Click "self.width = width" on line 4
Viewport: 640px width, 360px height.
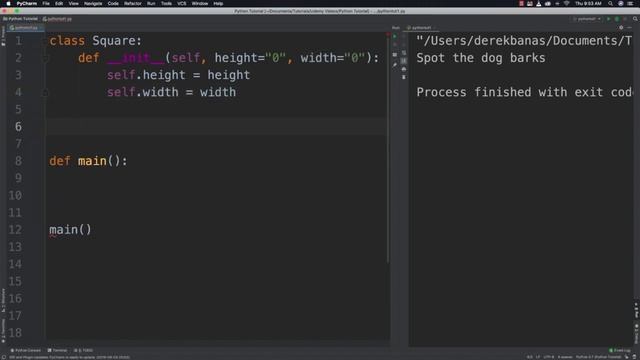(171, 92)
